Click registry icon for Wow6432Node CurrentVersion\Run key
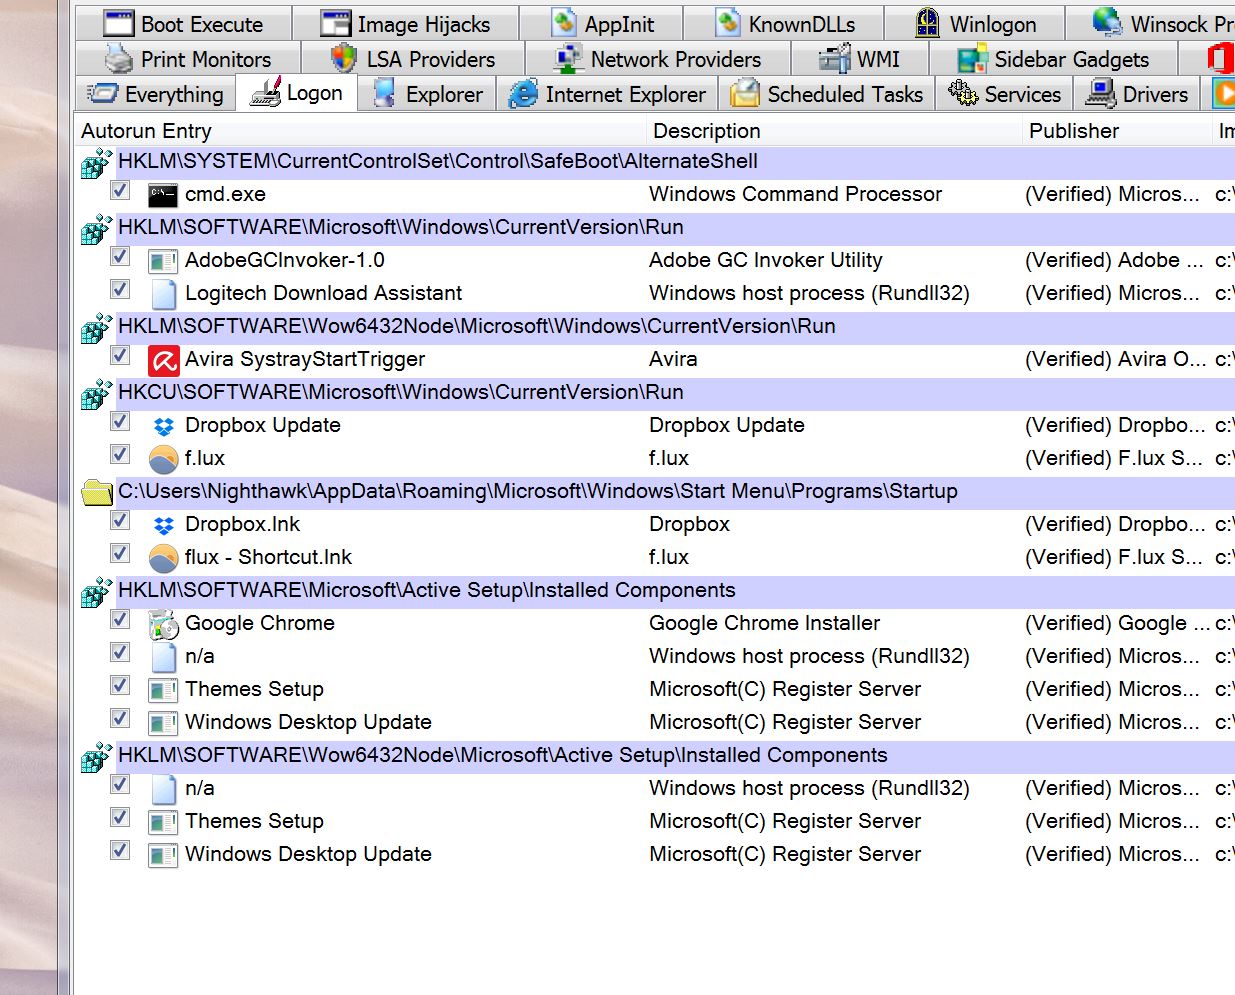This screenshot has width=1235, height=995. point(96,328)
